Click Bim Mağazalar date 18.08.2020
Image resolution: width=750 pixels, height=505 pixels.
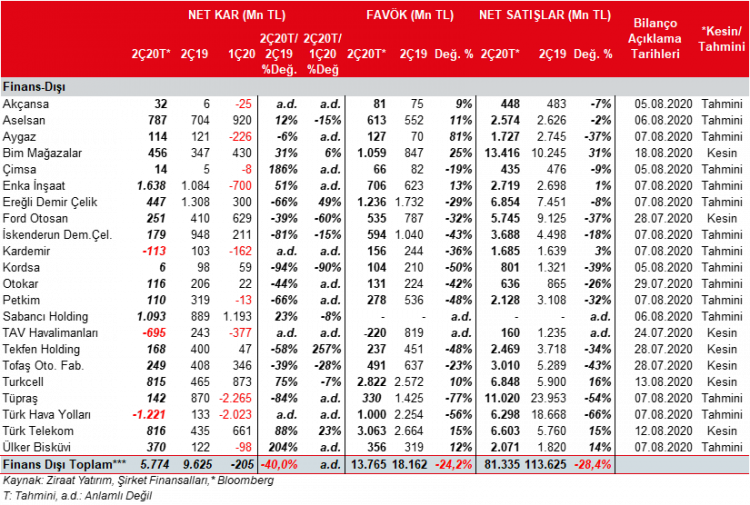click(663, 153)
